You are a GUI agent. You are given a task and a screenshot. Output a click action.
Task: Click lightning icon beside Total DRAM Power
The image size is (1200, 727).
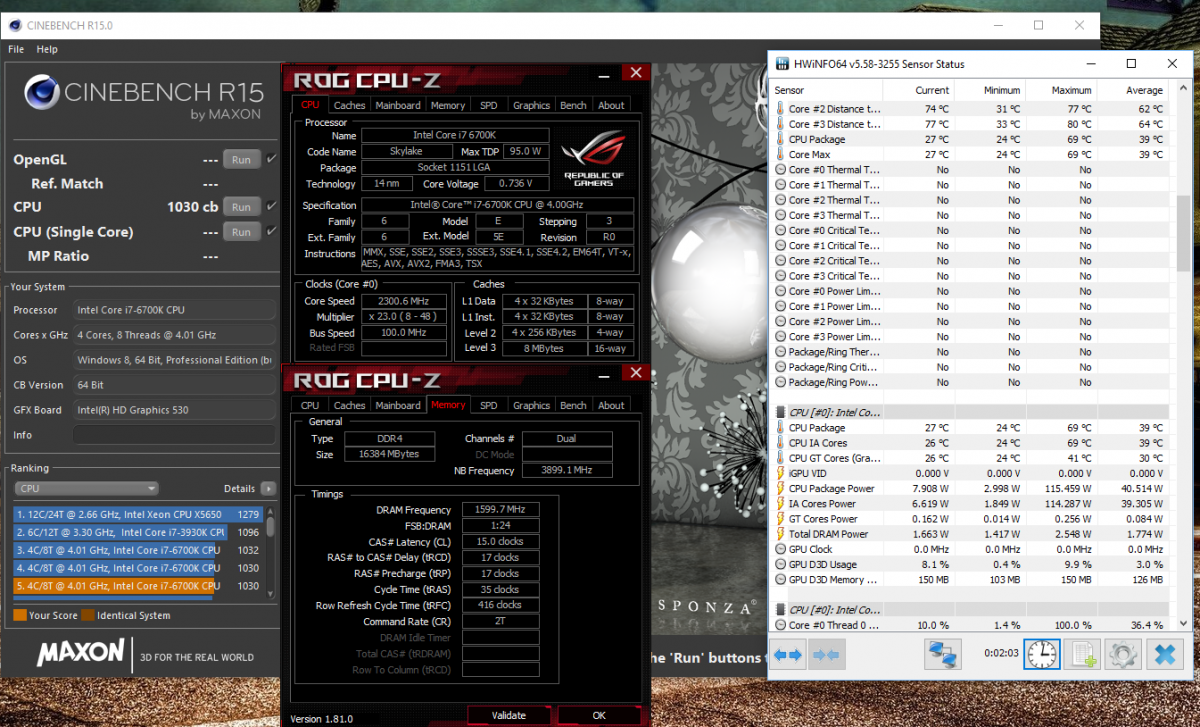(x=781, y=534)
